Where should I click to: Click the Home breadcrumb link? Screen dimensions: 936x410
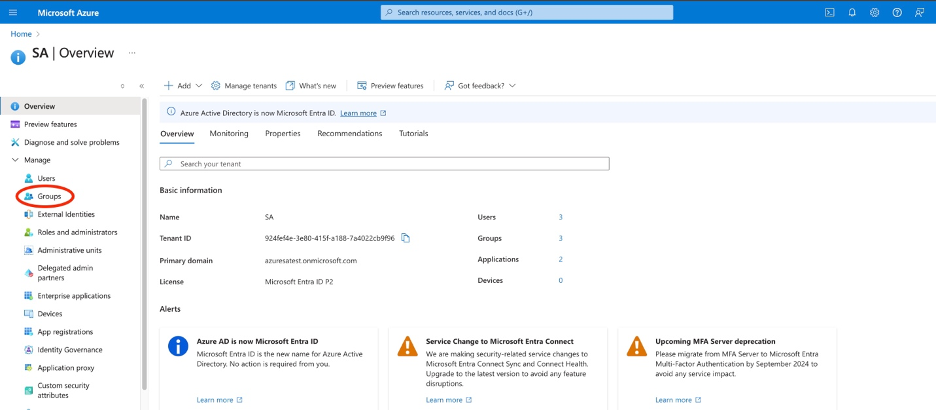point(21,34)
